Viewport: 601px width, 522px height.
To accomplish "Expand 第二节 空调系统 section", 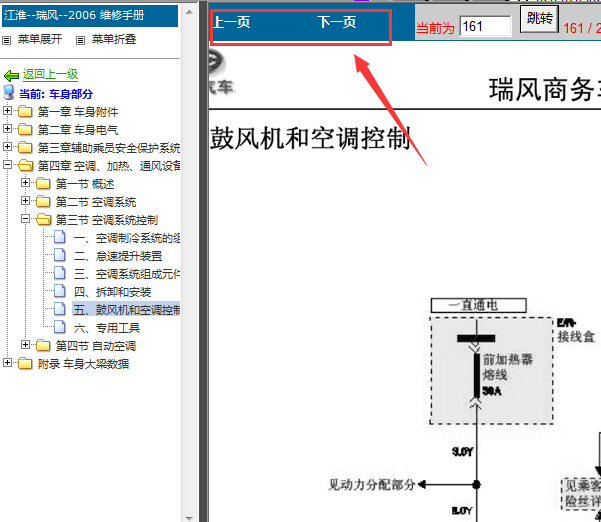I will point(26,201).
